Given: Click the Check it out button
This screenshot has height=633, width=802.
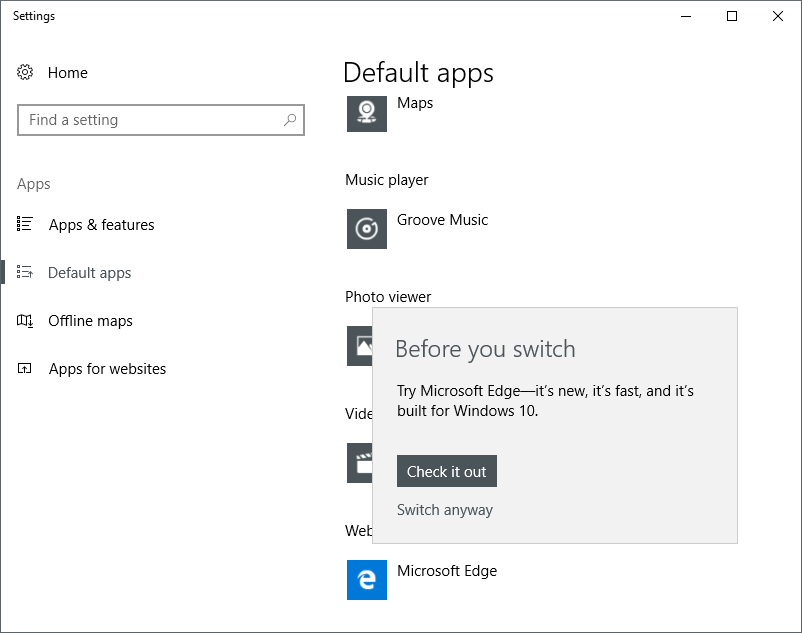Looking at the screenshot, I should click(447, 471).
